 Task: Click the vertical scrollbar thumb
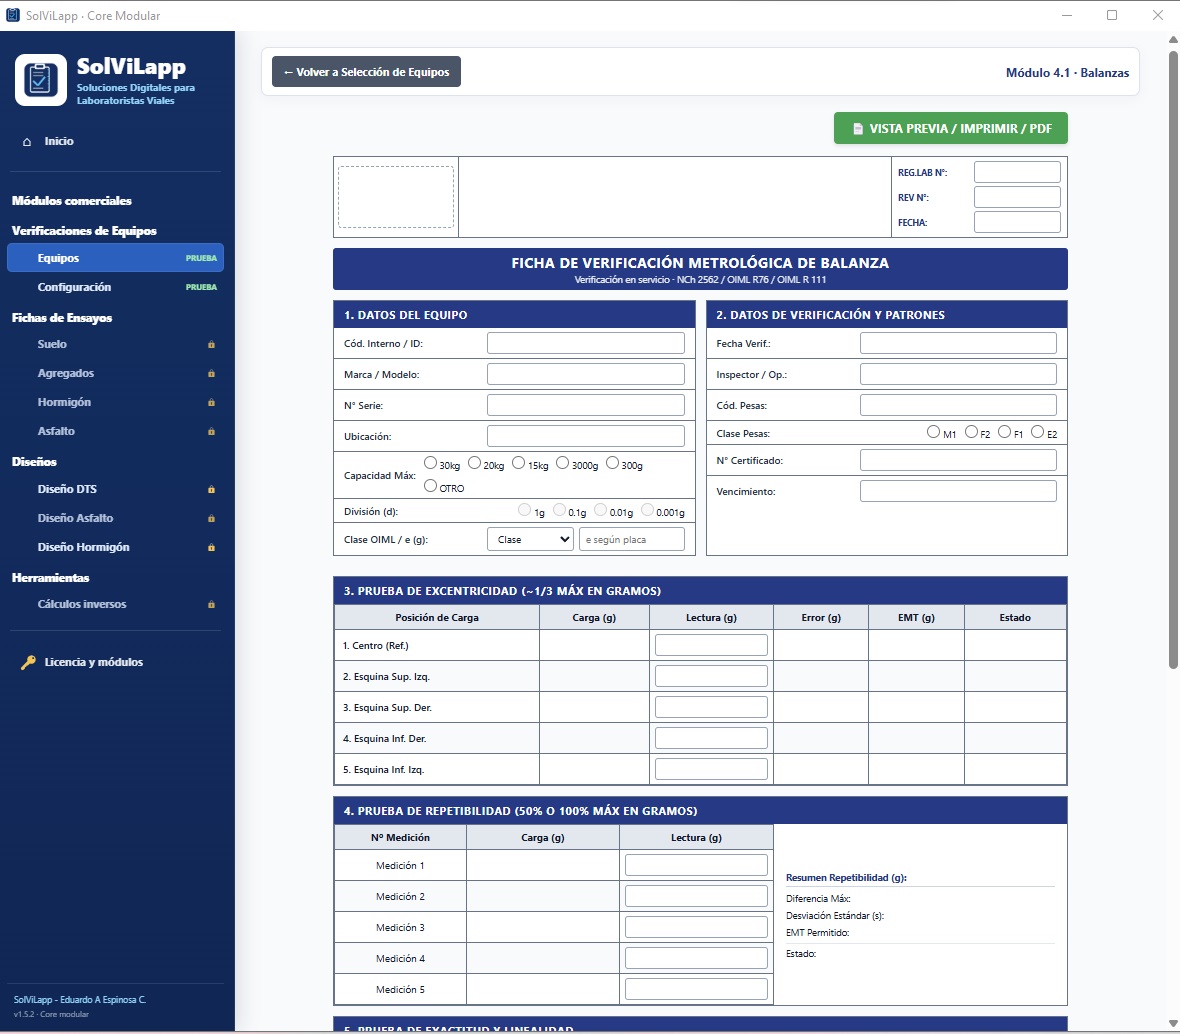click(1172, 360)
